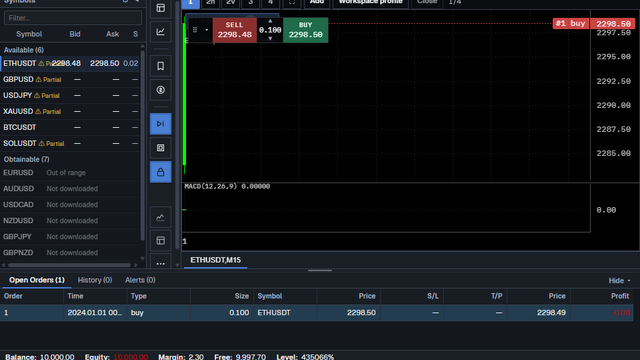Click the chart icon below the top layout icon
Image resolution: width=640 pixels, height=360 pixels.
[160, 32]
